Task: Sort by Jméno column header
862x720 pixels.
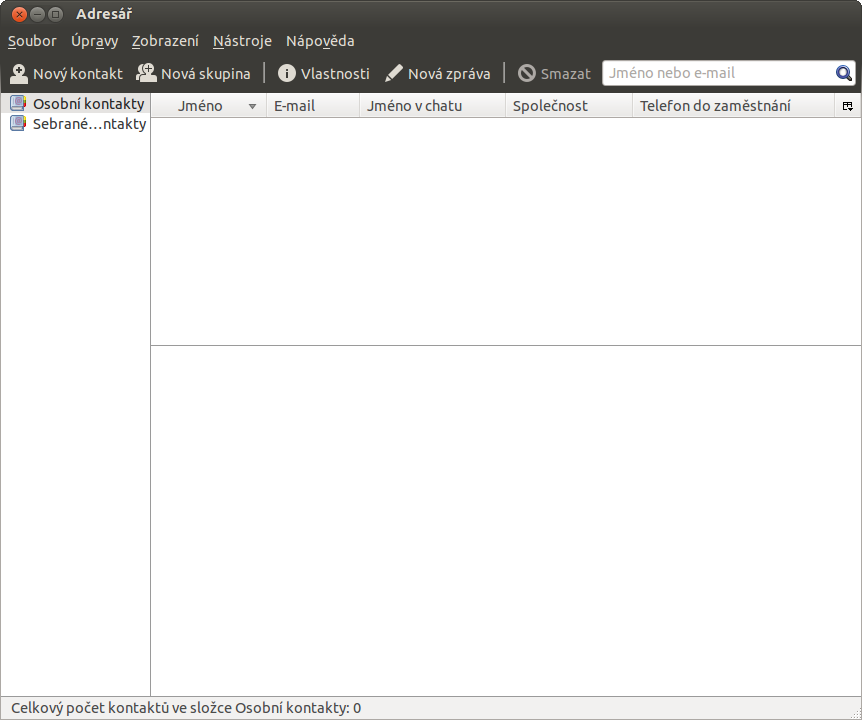Action: point(209,106)
